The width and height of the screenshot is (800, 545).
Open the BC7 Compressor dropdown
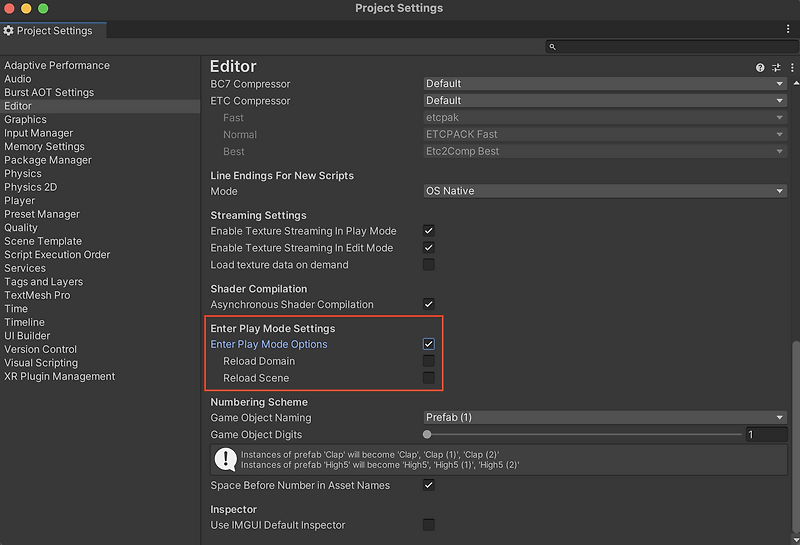coord(604,84)
